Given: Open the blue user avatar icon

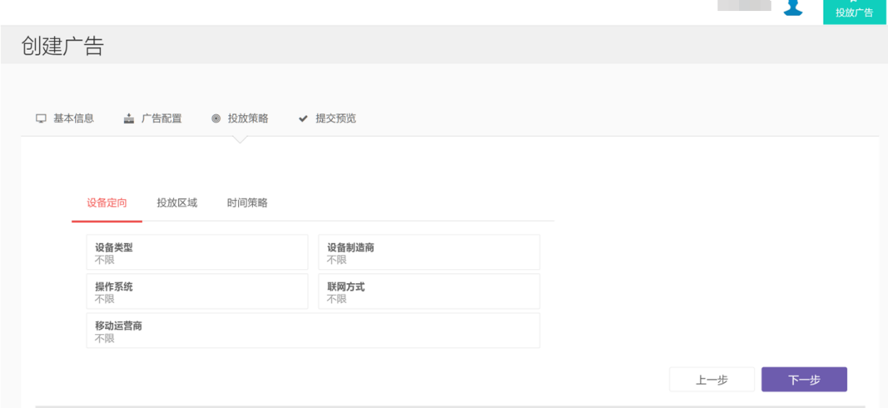Looking at the screenshot, I should pos(793,7).
